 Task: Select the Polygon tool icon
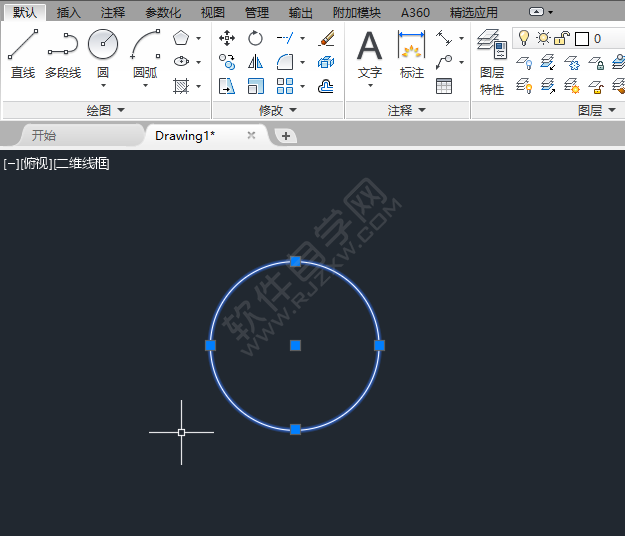pyautogui.click(x=181, y=38)
